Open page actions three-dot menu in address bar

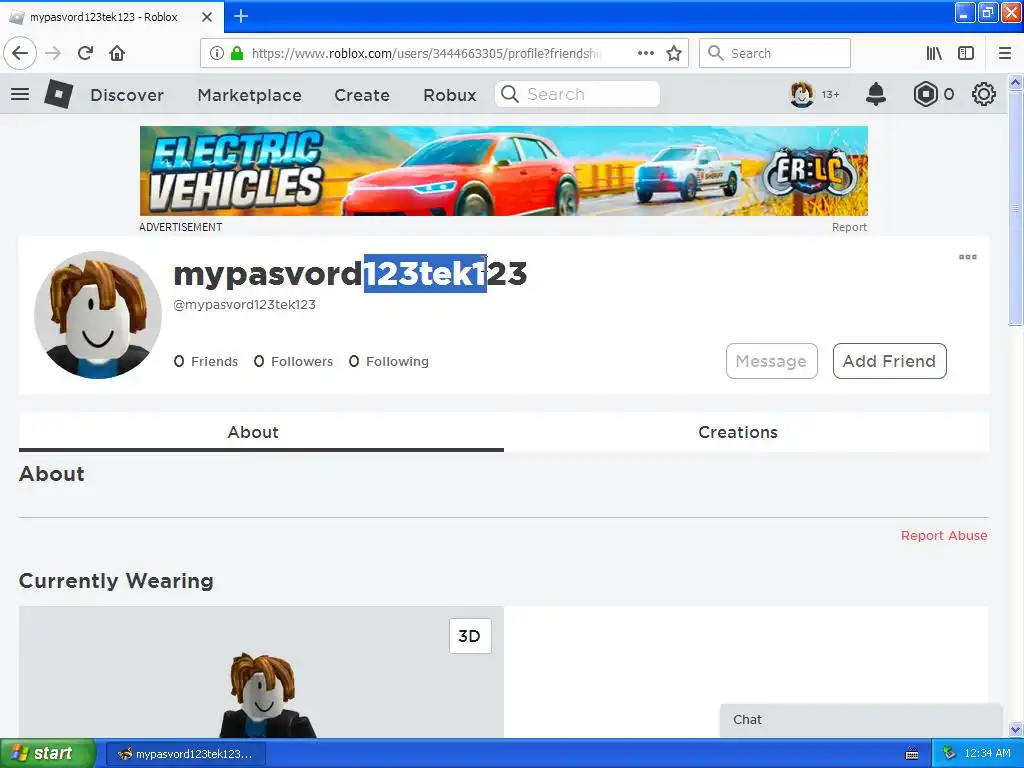(x=646, y=53)
